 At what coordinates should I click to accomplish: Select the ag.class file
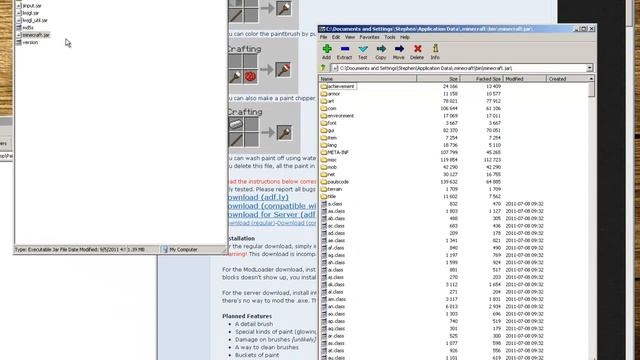(x=333, y=256)
